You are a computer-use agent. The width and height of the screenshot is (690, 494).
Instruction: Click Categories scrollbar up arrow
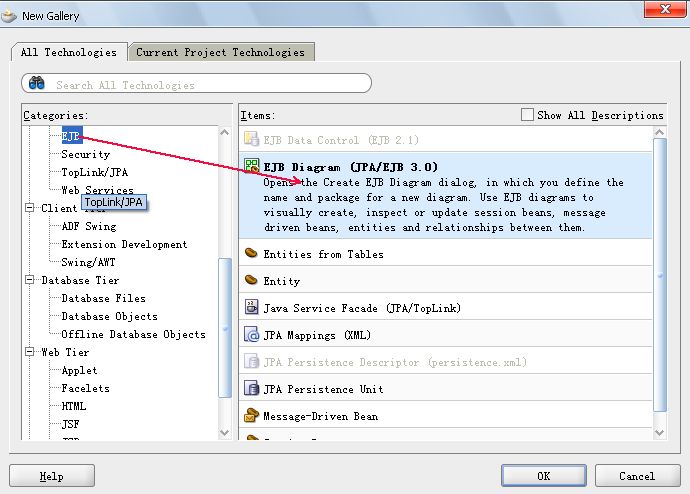coord(224,132)
